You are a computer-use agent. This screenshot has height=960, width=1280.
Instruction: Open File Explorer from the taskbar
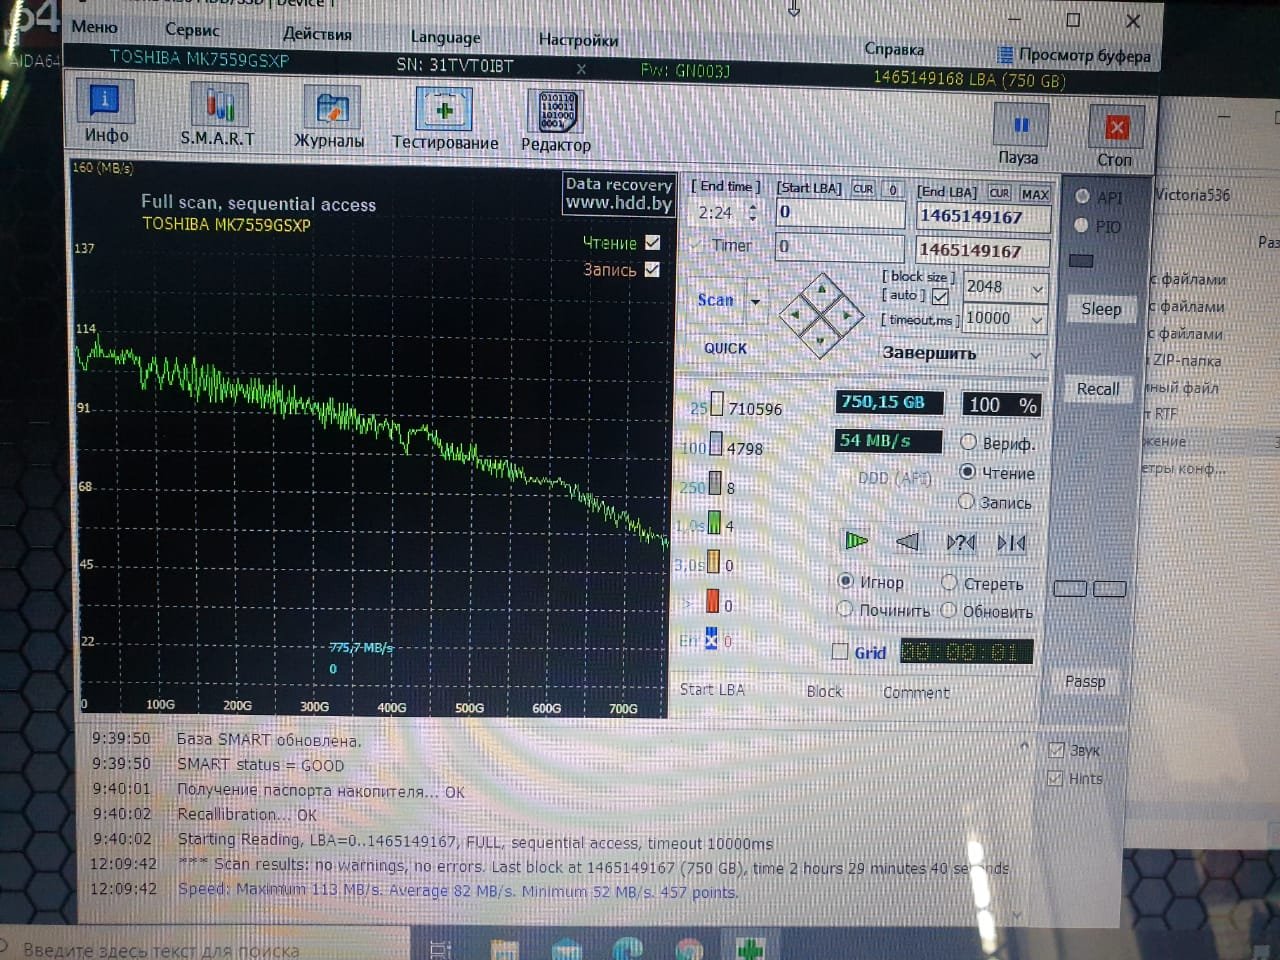tap(504, 950)
